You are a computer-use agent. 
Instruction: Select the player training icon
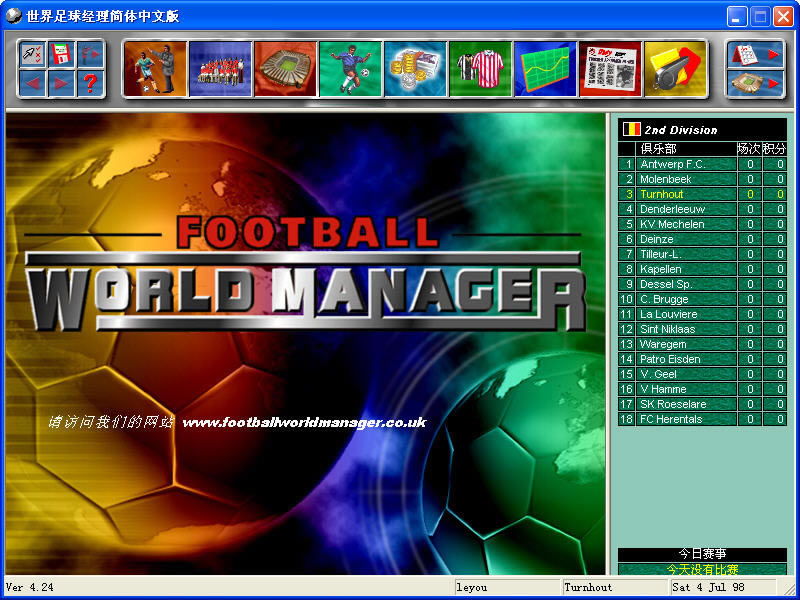coord(350,70)
